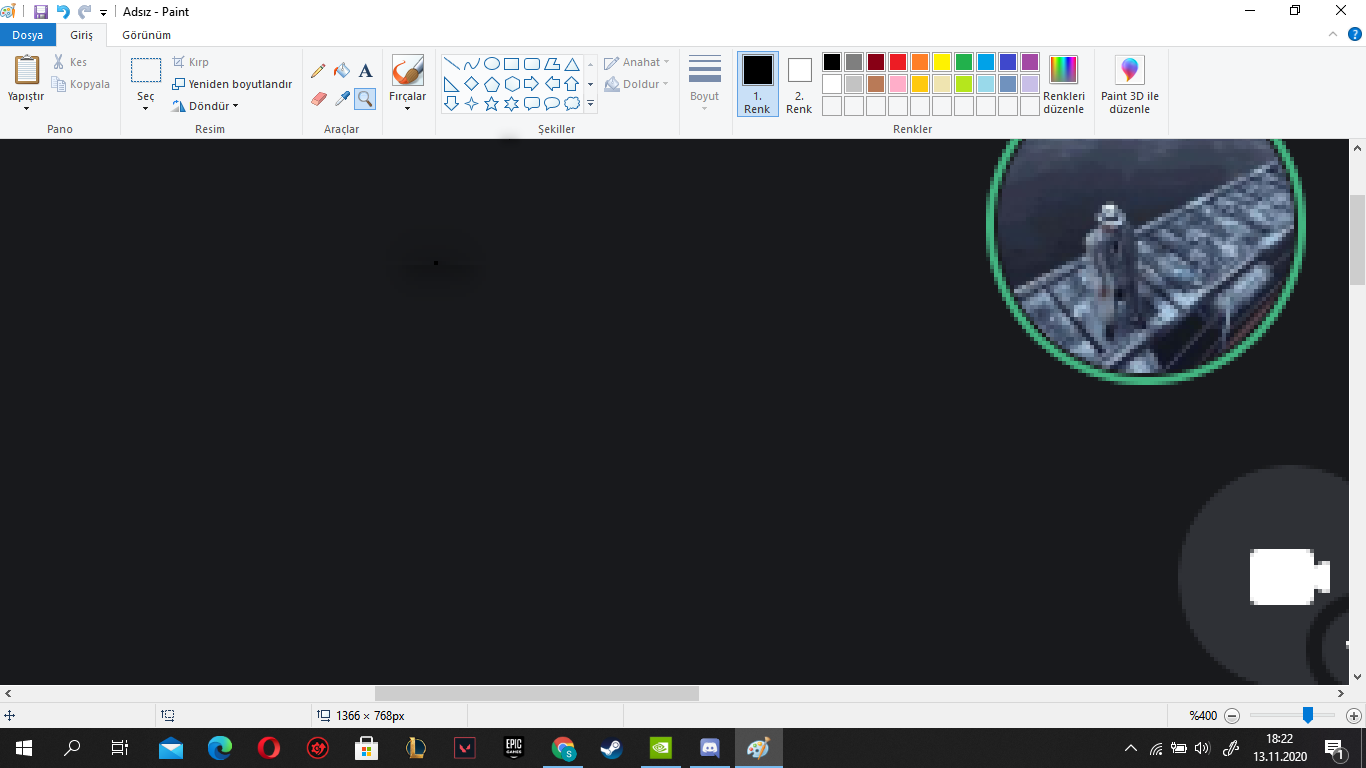The image size is (1366, 768).
Task: Choose the red color swatch
Action: tap(898, 62)
